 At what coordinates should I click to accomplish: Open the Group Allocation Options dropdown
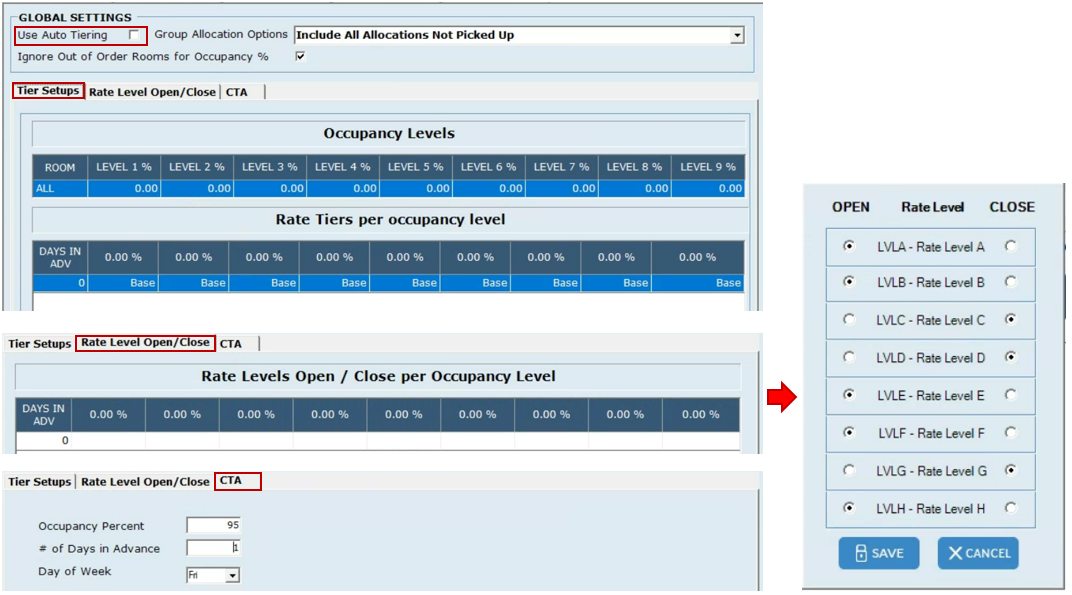point(737,35)
